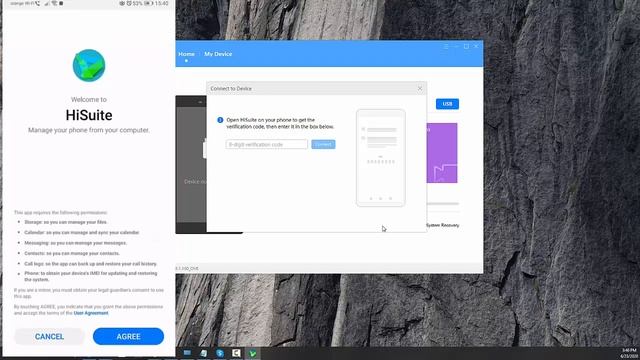
Task: Click the white square app icon in the taskbar
Action: [236, 353]
